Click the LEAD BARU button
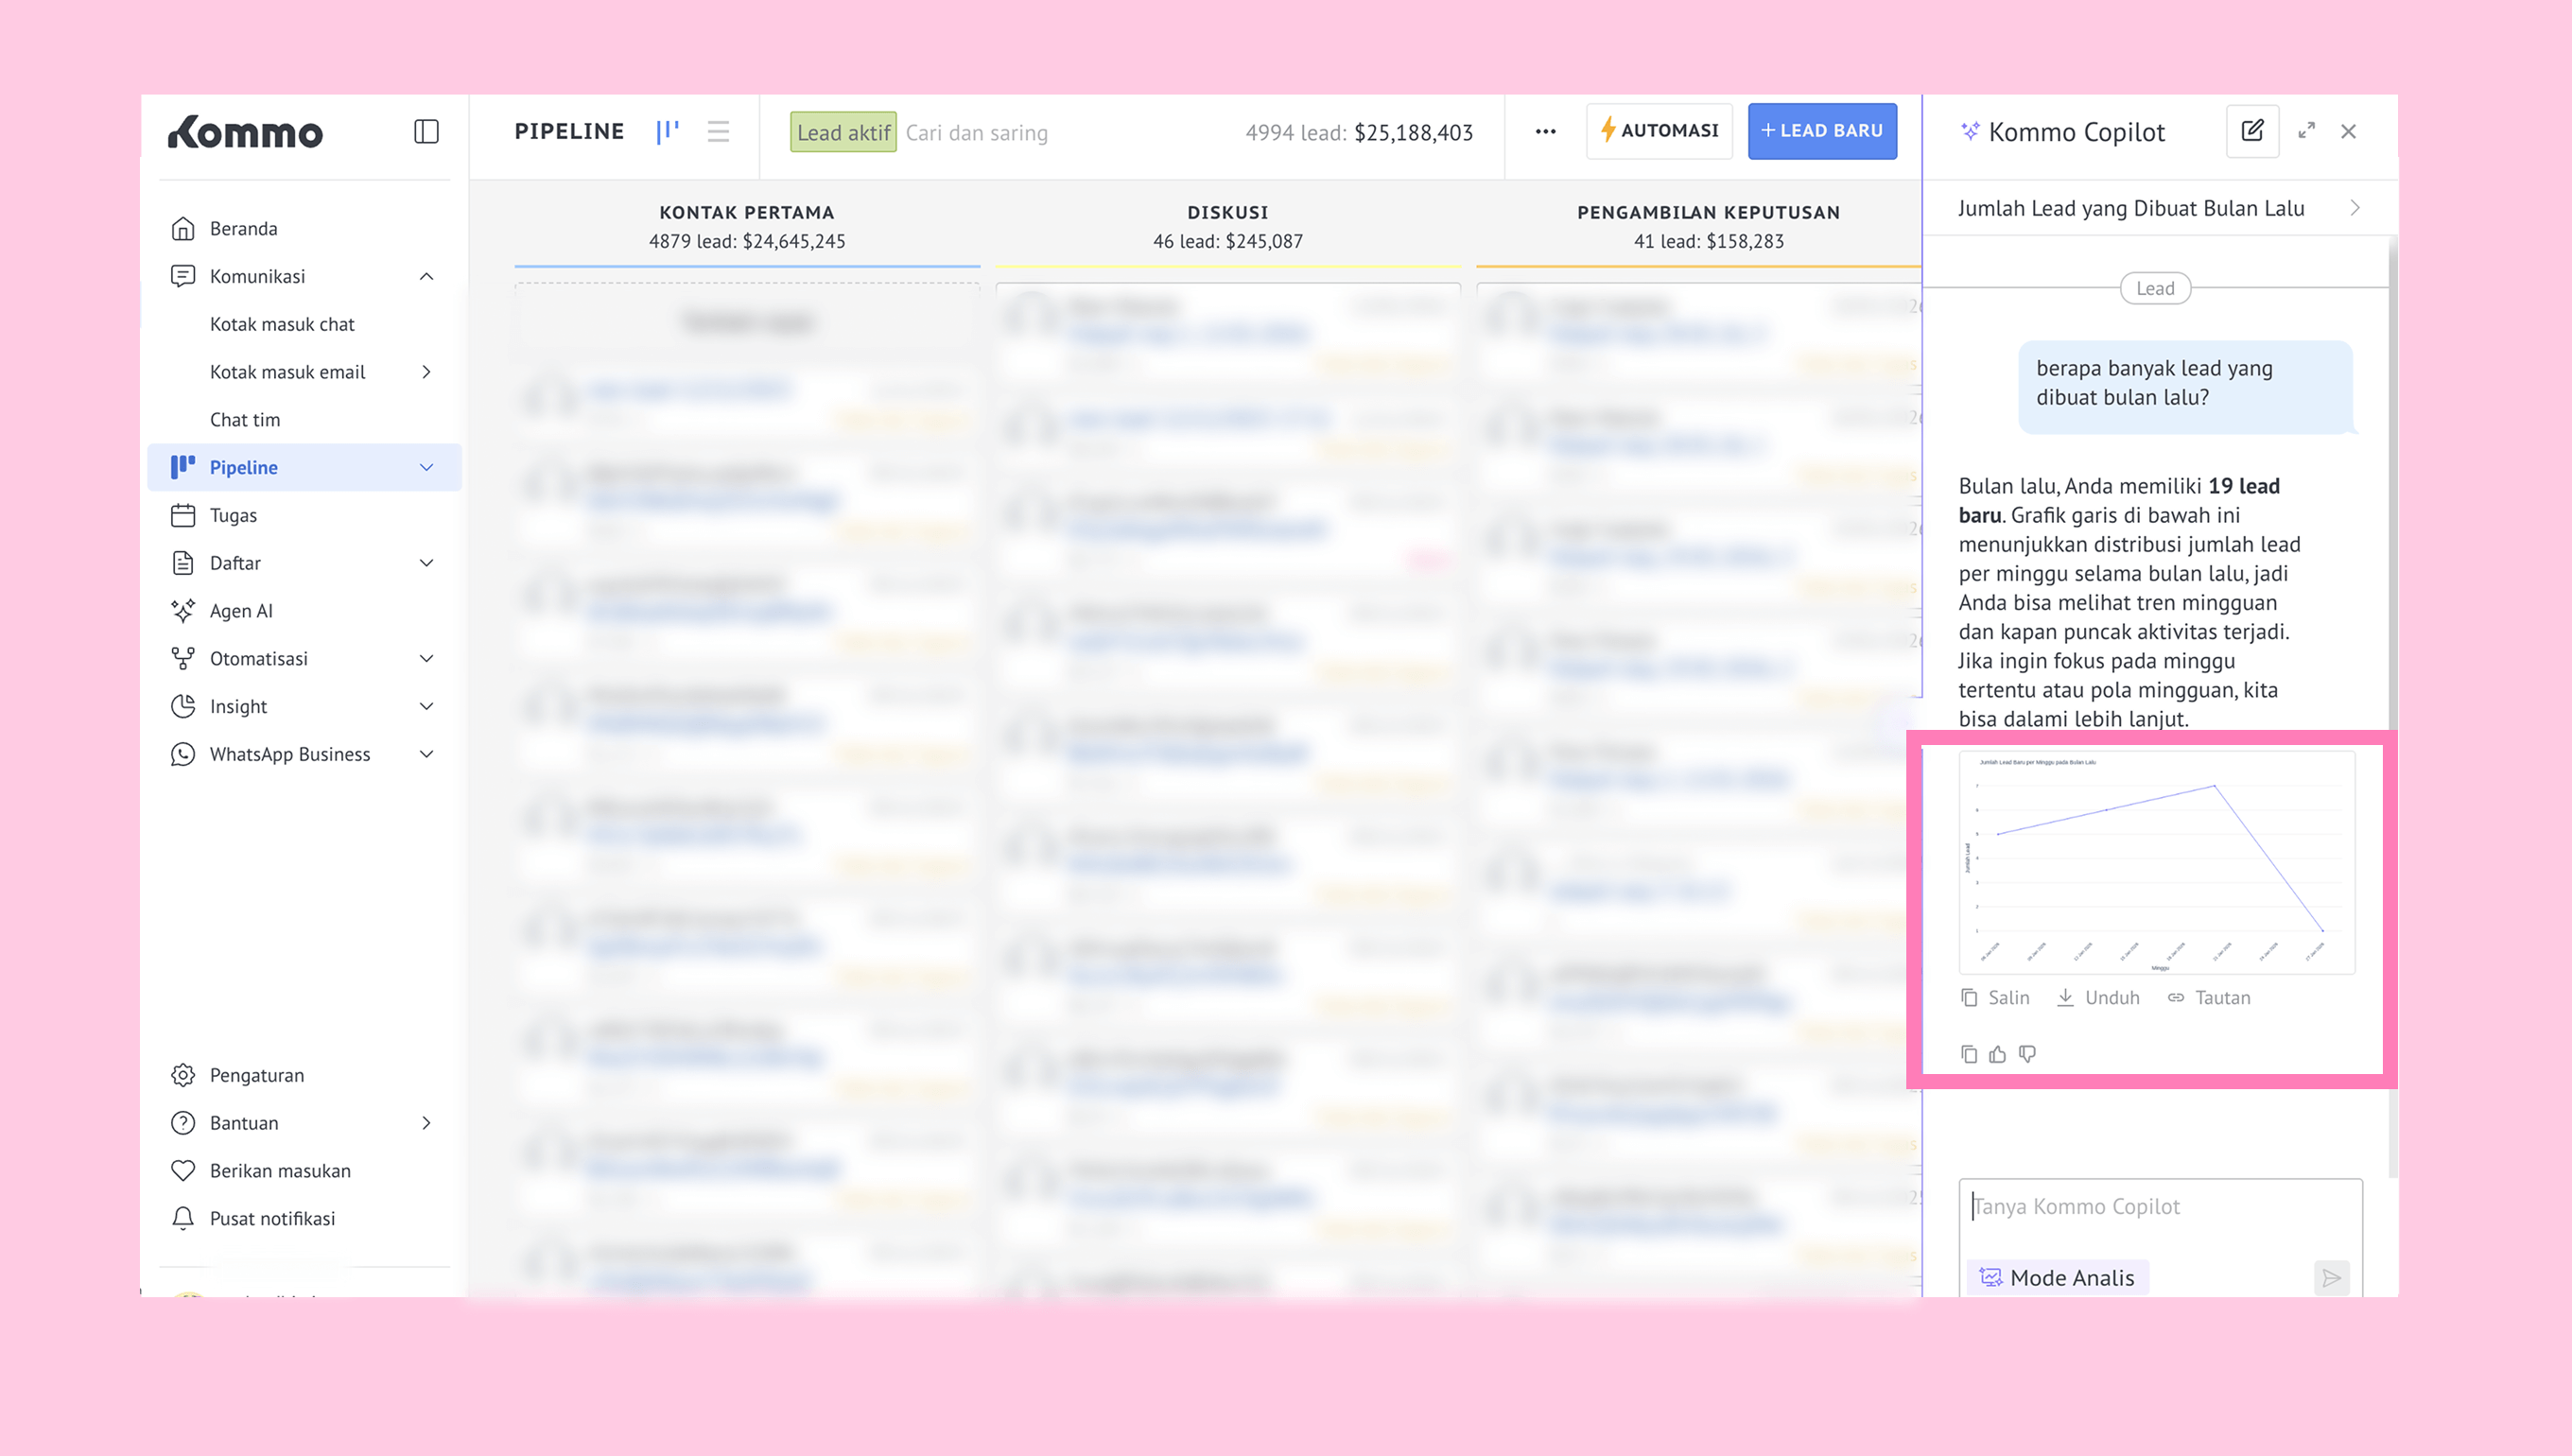This screenshot has height=1456, width=2572. pos(1821,131)
